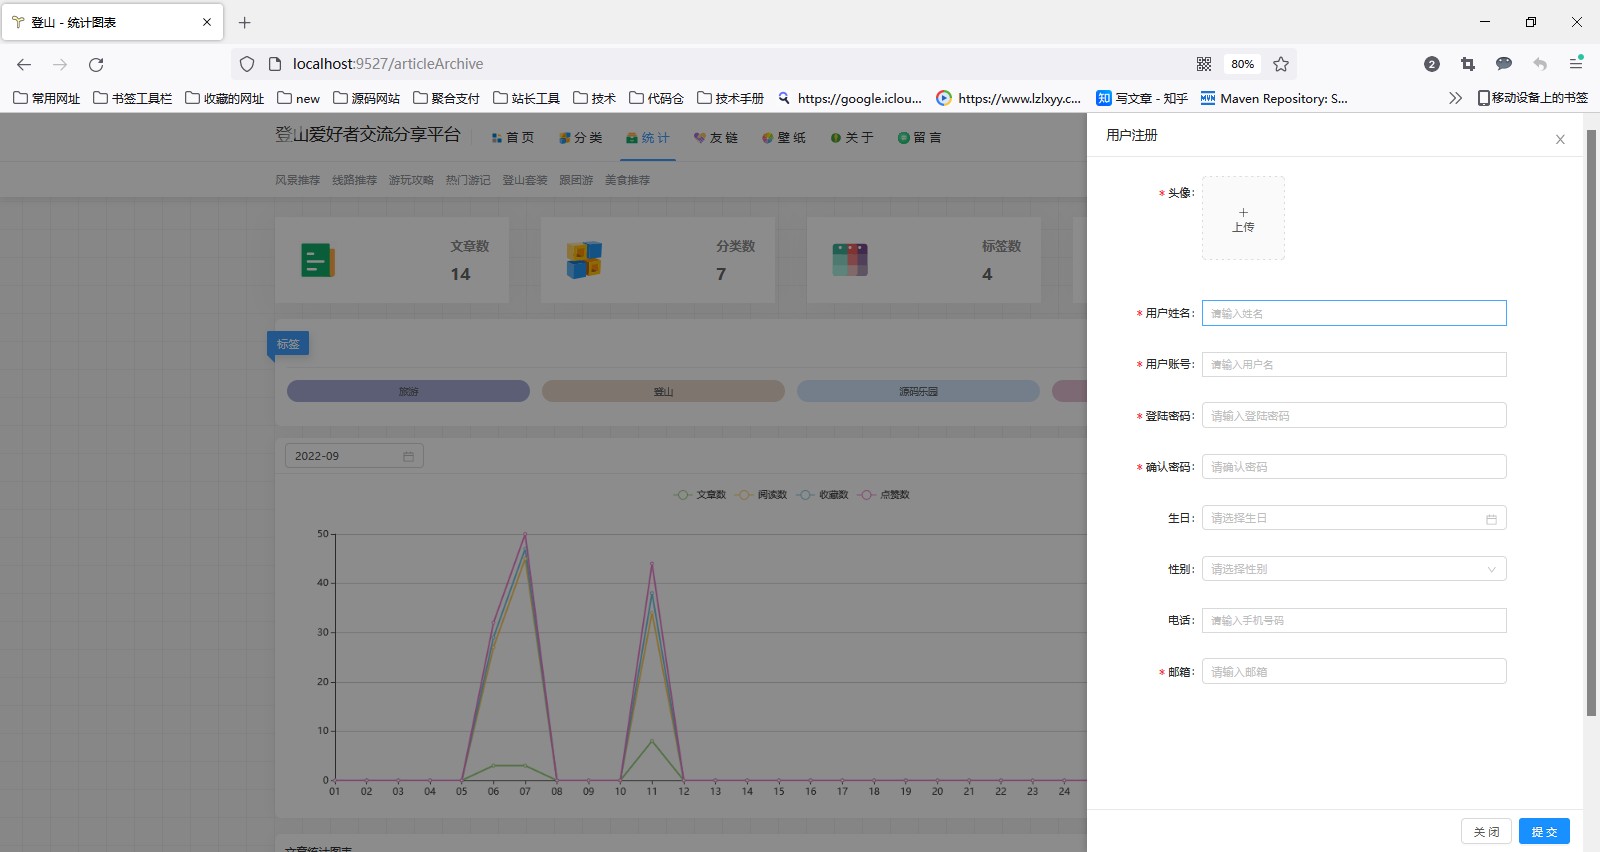
Task: Toggle the 文章数 chart legend series
Action: pyautogui.click(x=700, y=495)
